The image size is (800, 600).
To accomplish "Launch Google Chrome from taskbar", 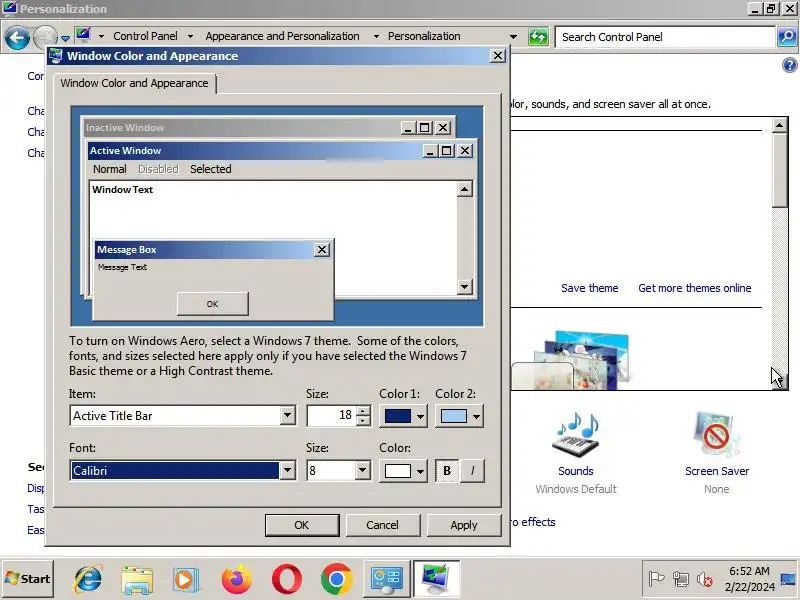I will point(336,580).
